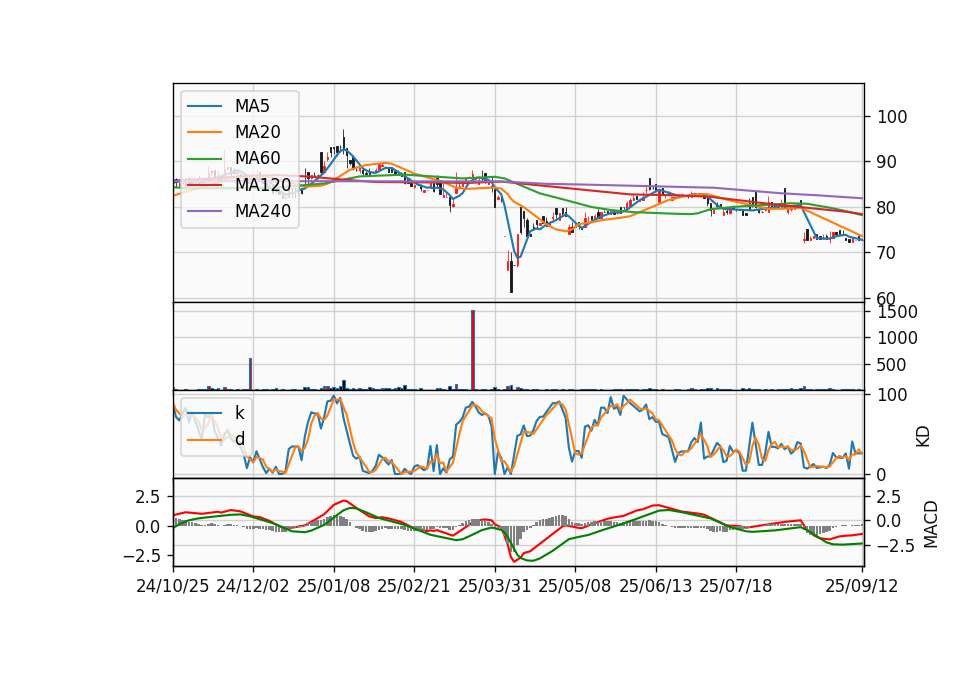
Task: Click the purple MA240 legend line sample
Action: pos(204,211)
